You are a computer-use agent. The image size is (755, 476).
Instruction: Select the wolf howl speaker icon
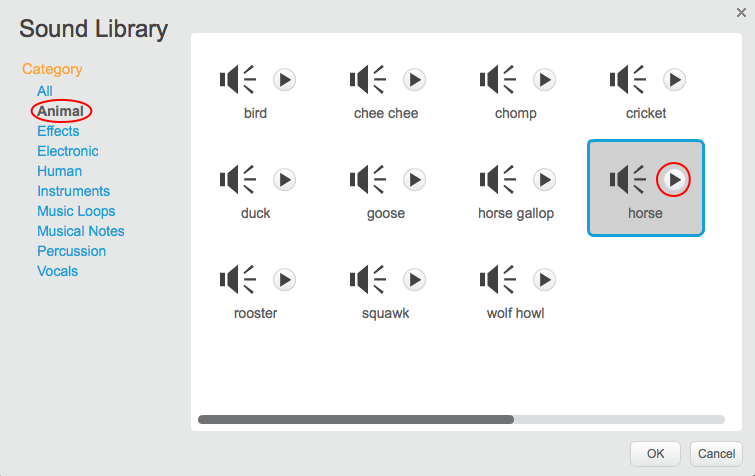point(497,279)
